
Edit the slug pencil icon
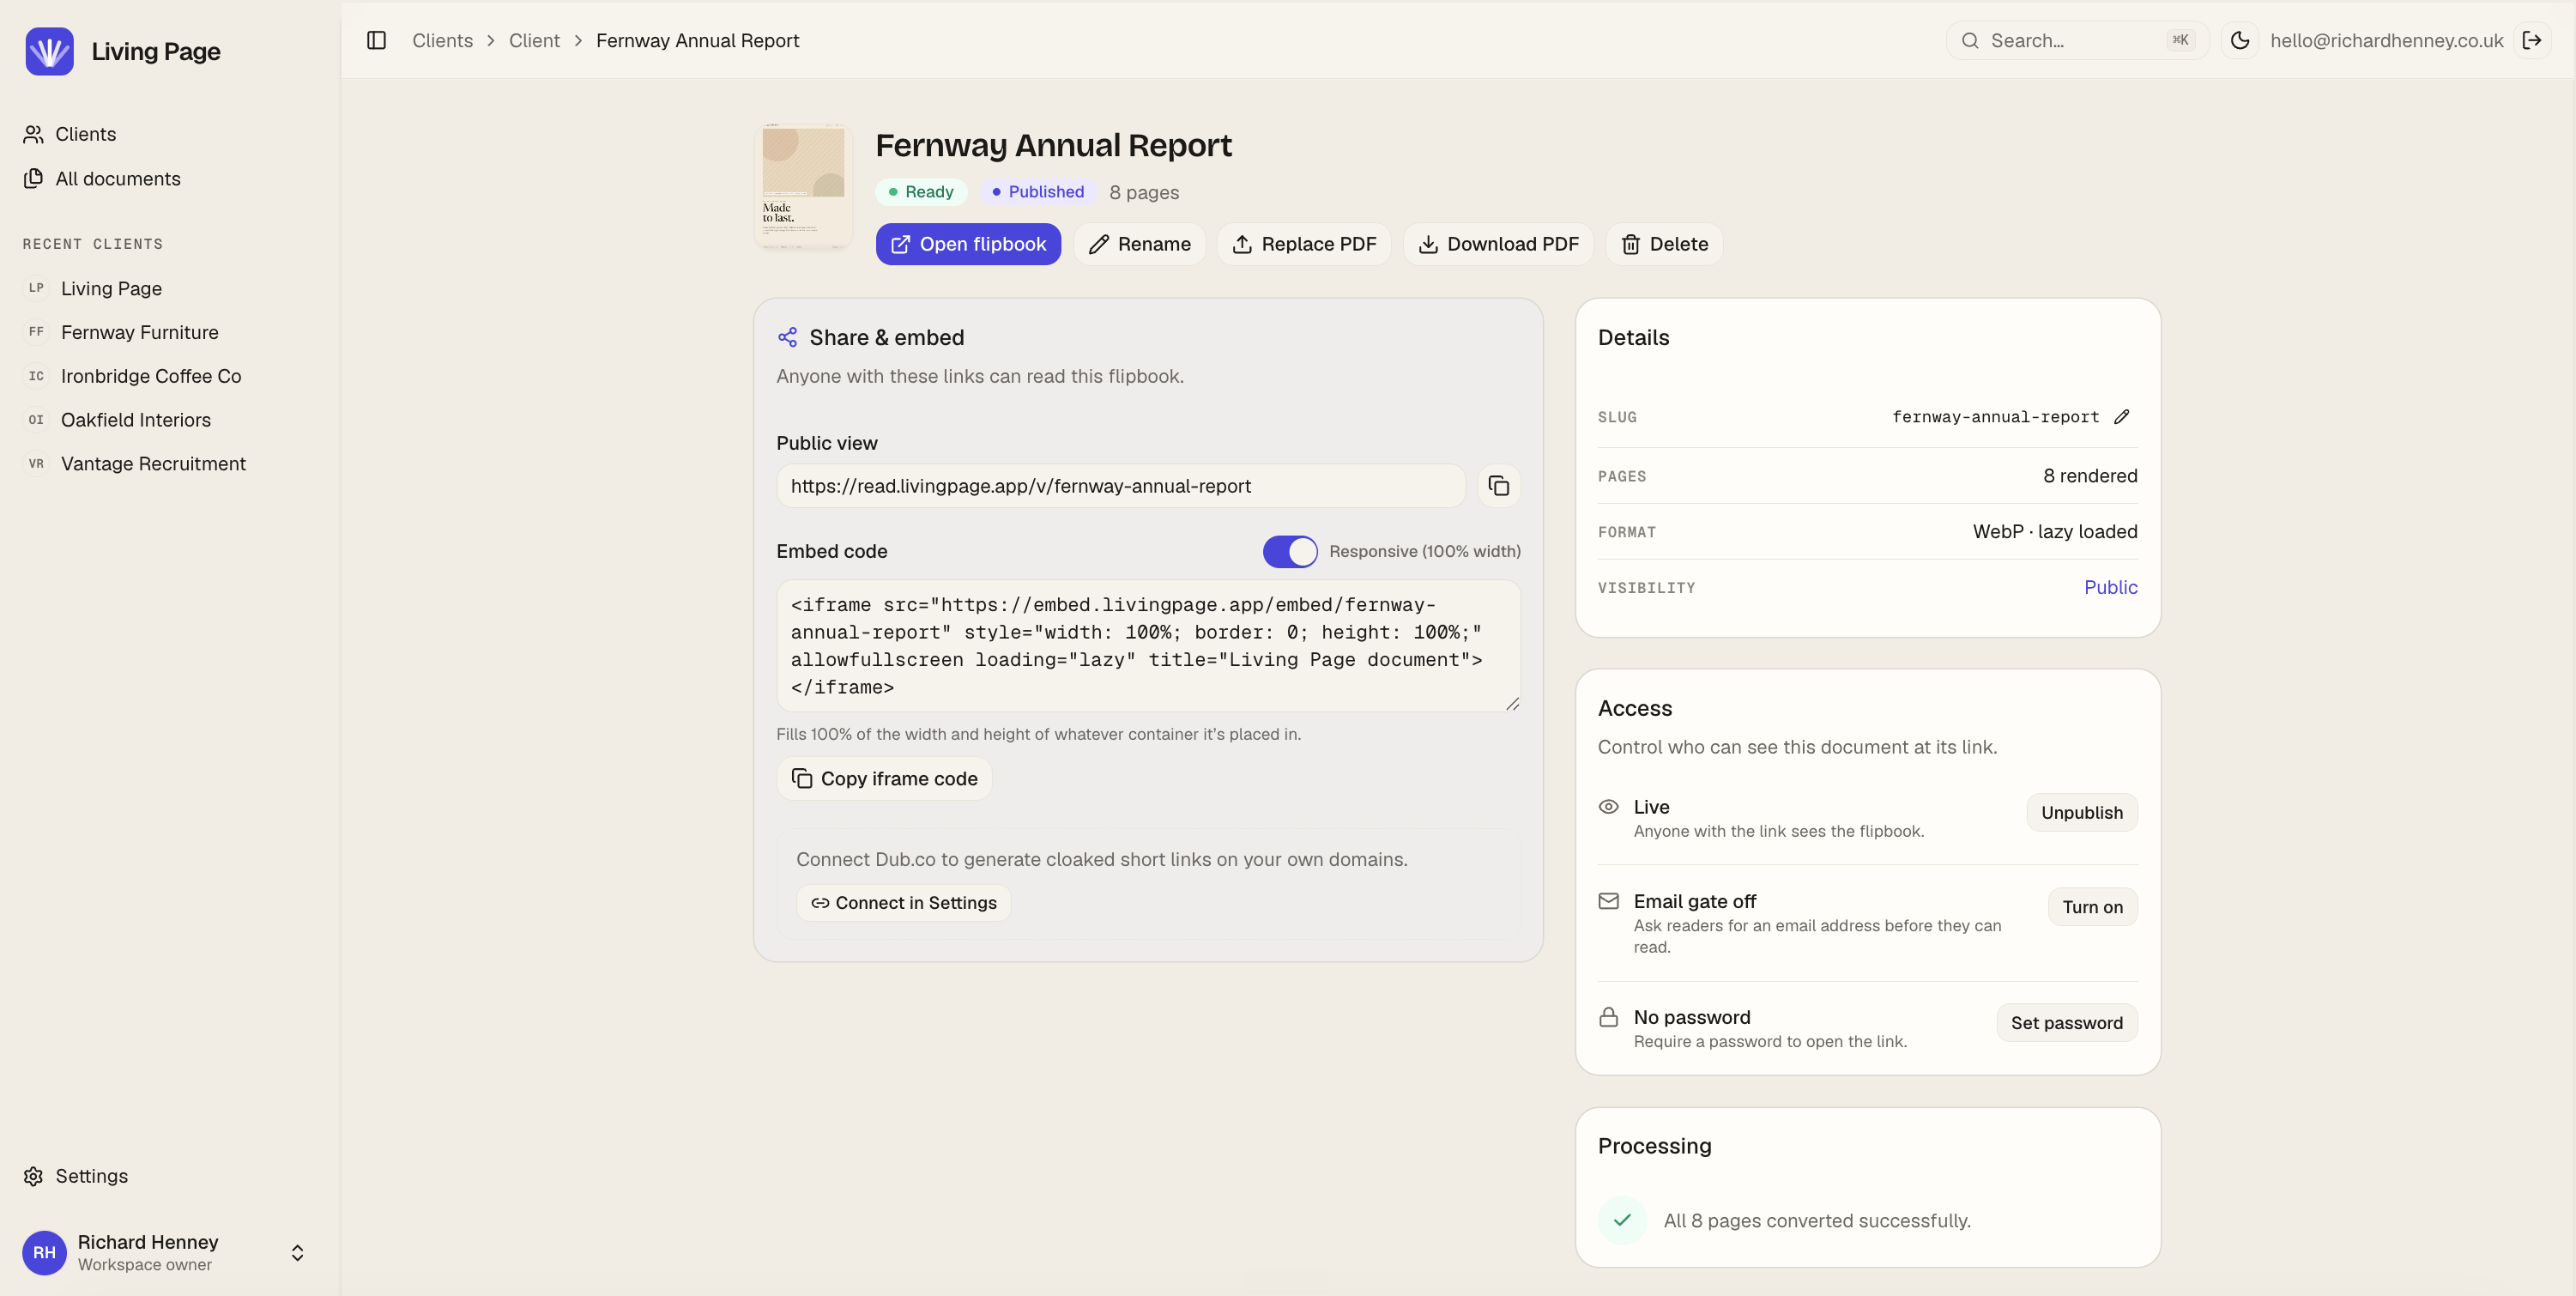pos(2122,417)
